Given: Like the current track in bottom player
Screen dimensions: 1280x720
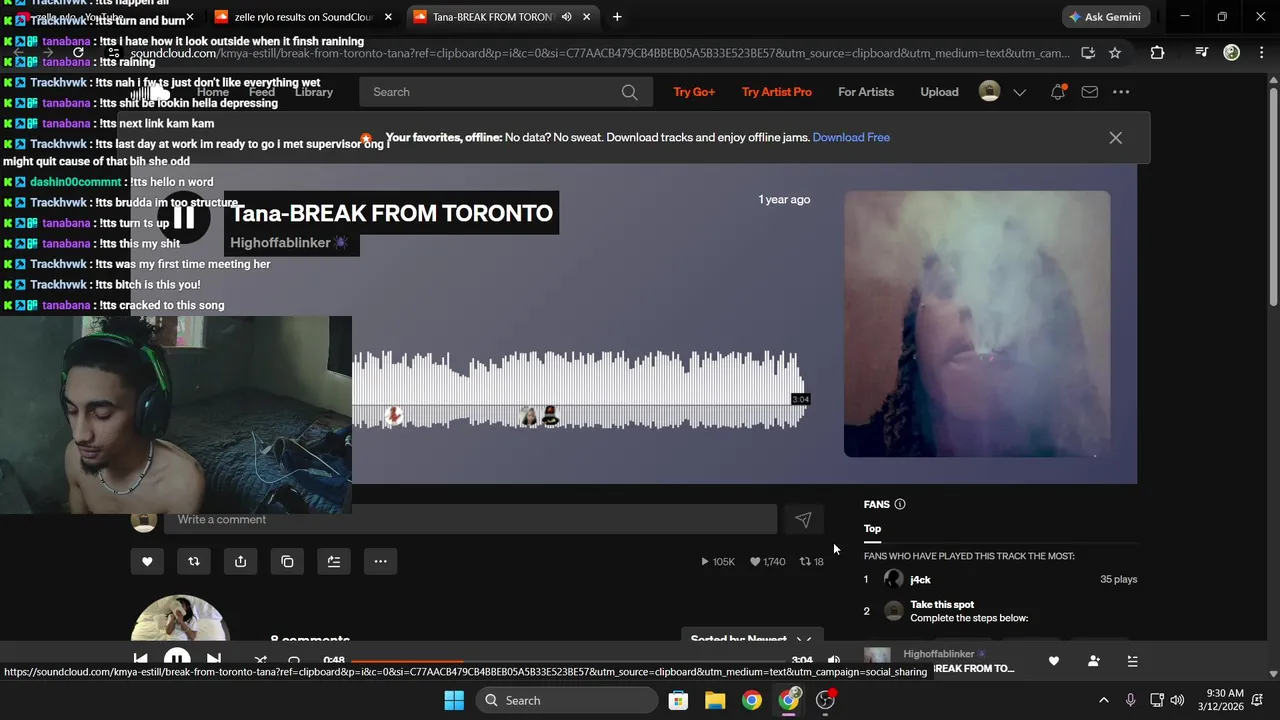Looking at the screenshot, I should (x=1053, y=661).
